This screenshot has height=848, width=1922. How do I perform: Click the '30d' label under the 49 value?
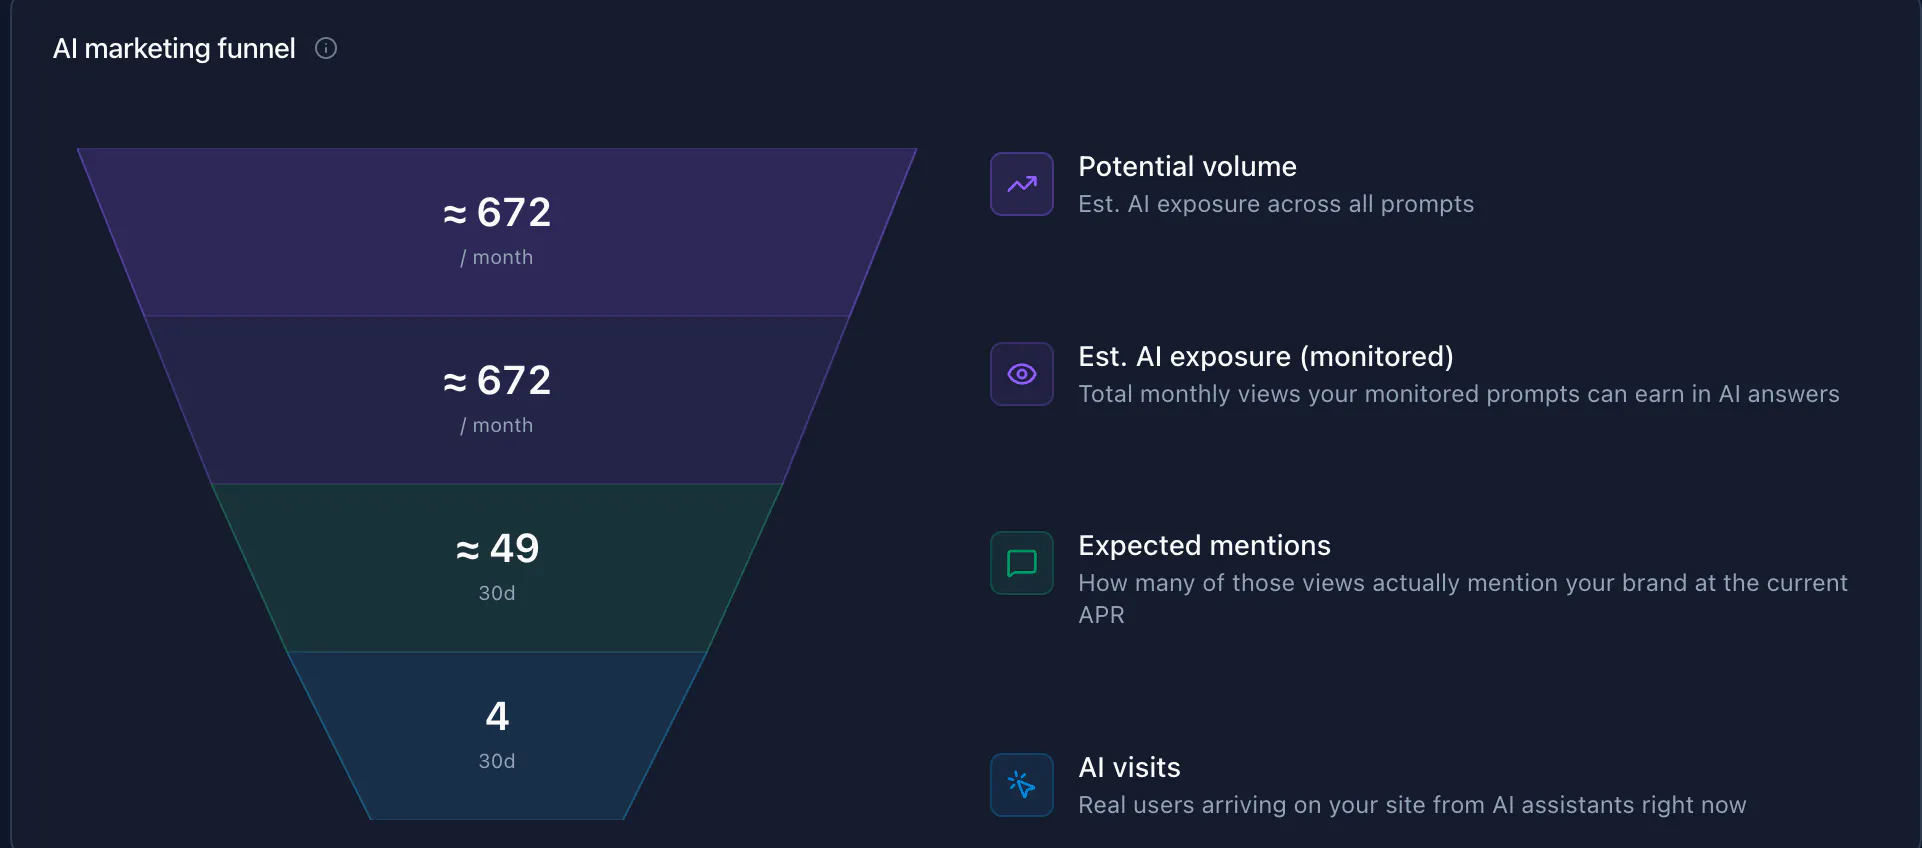[x=497, y=593]
